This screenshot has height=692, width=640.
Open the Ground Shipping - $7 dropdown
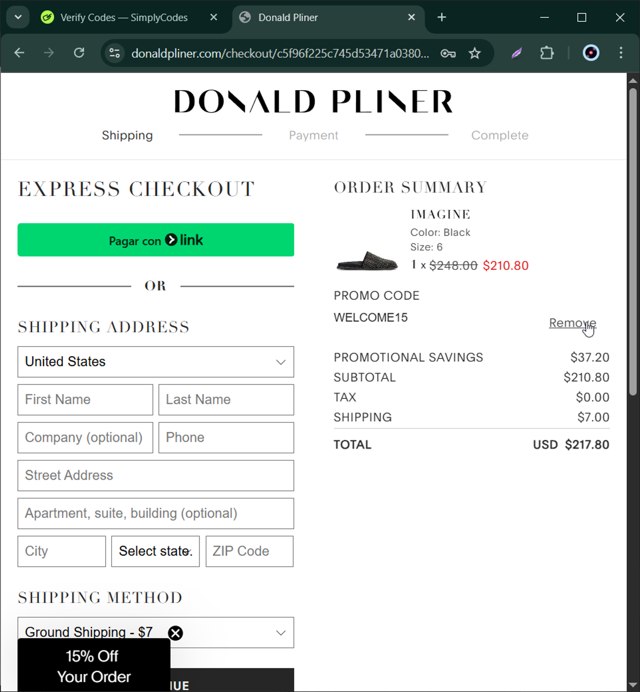(156, 632)
